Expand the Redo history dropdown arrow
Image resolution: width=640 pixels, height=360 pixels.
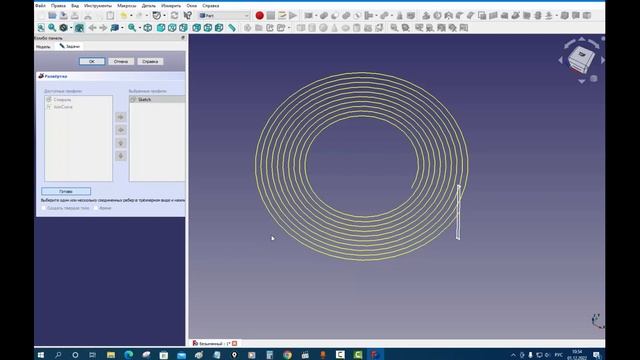[x=147, y=16]
